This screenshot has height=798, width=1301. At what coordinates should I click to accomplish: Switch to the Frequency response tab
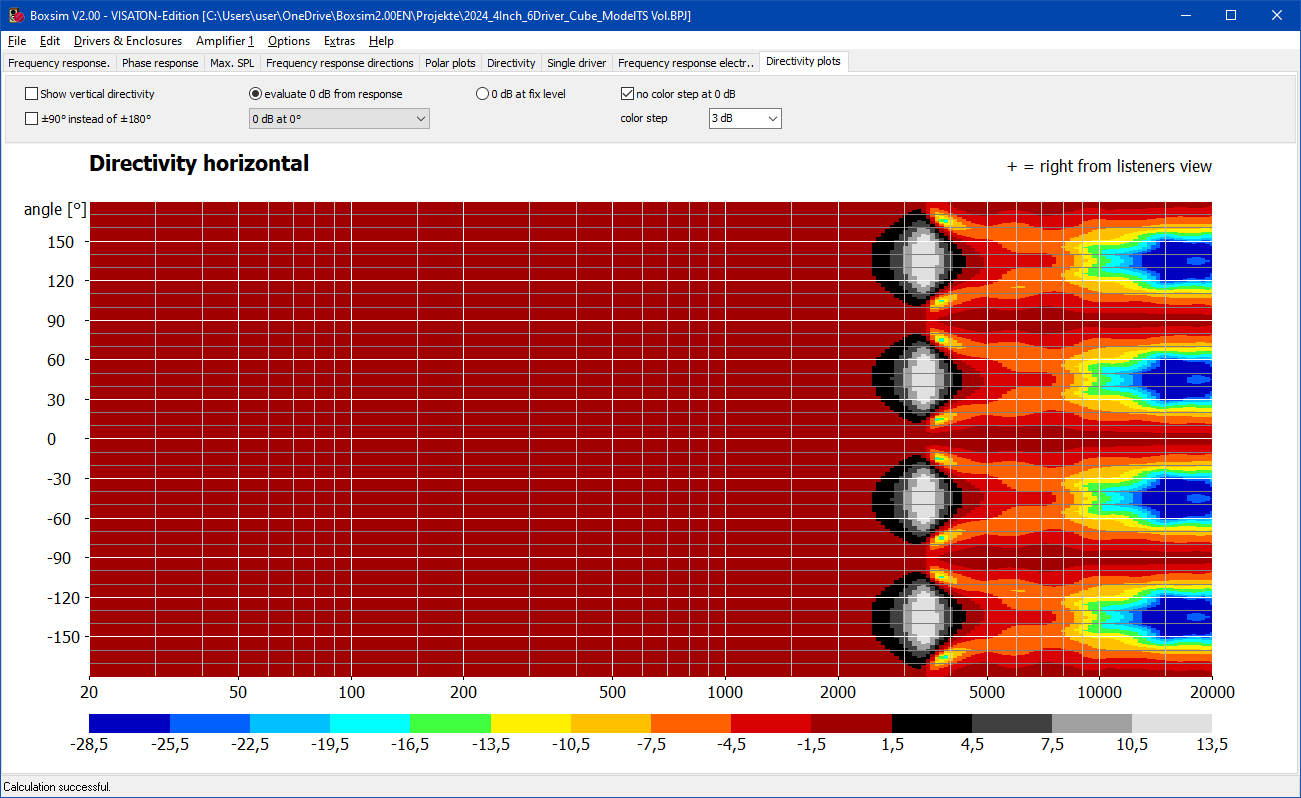59,63
